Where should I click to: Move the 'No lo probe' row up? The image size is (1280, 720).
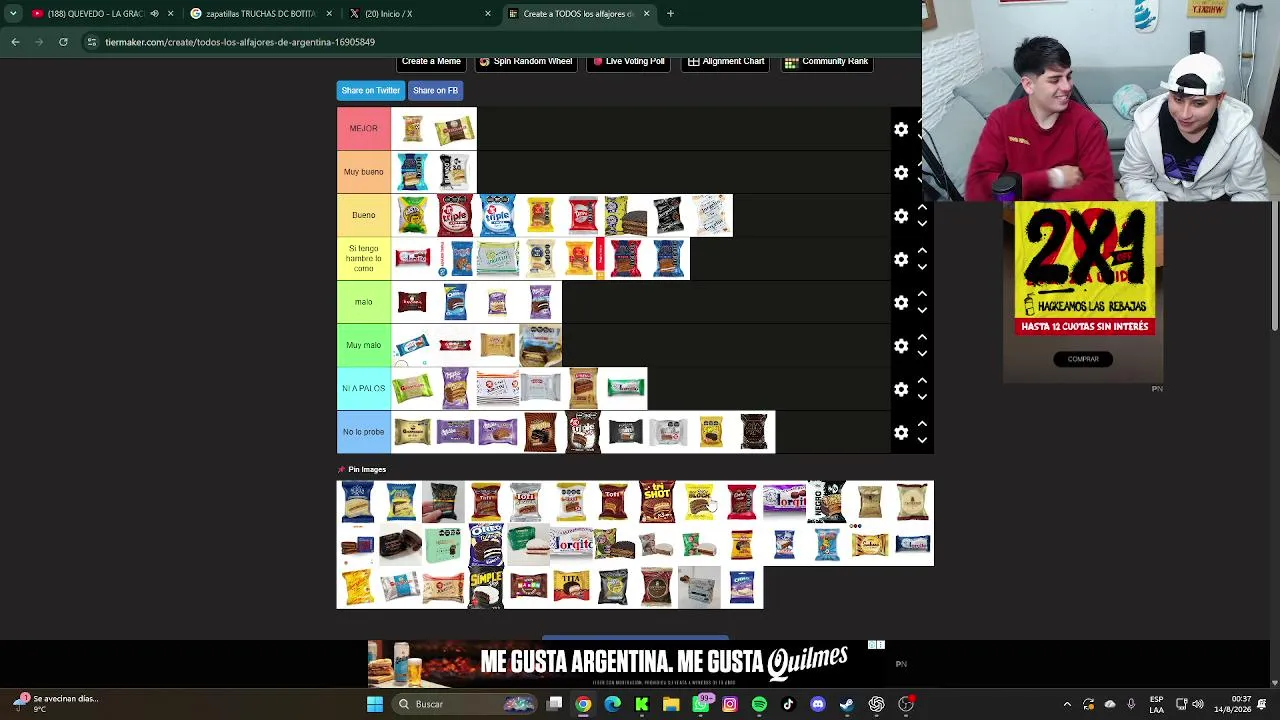[922, 424]
